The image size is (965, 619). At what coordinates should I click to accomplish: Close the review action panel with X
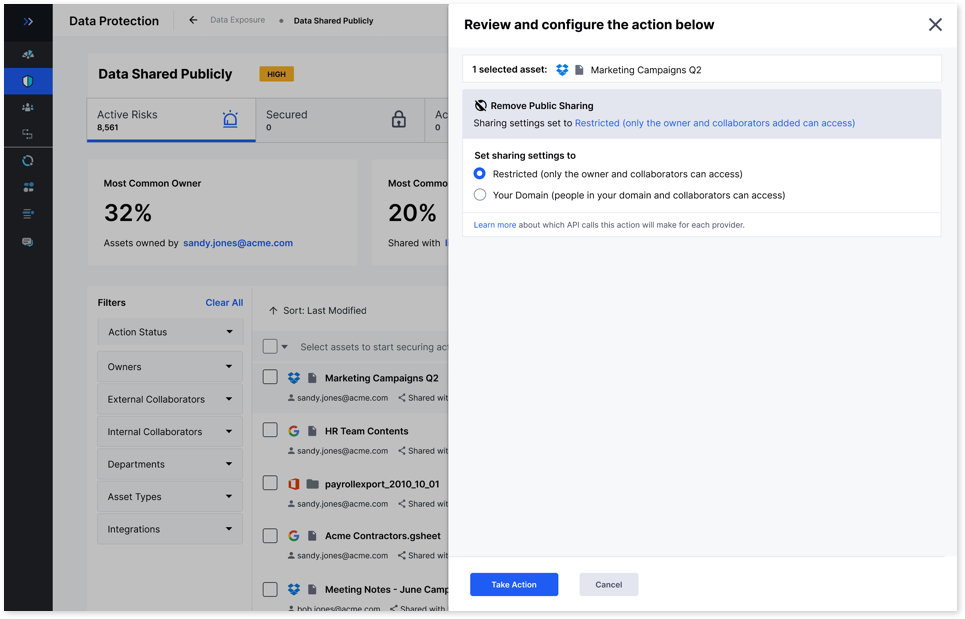(935, 24)
